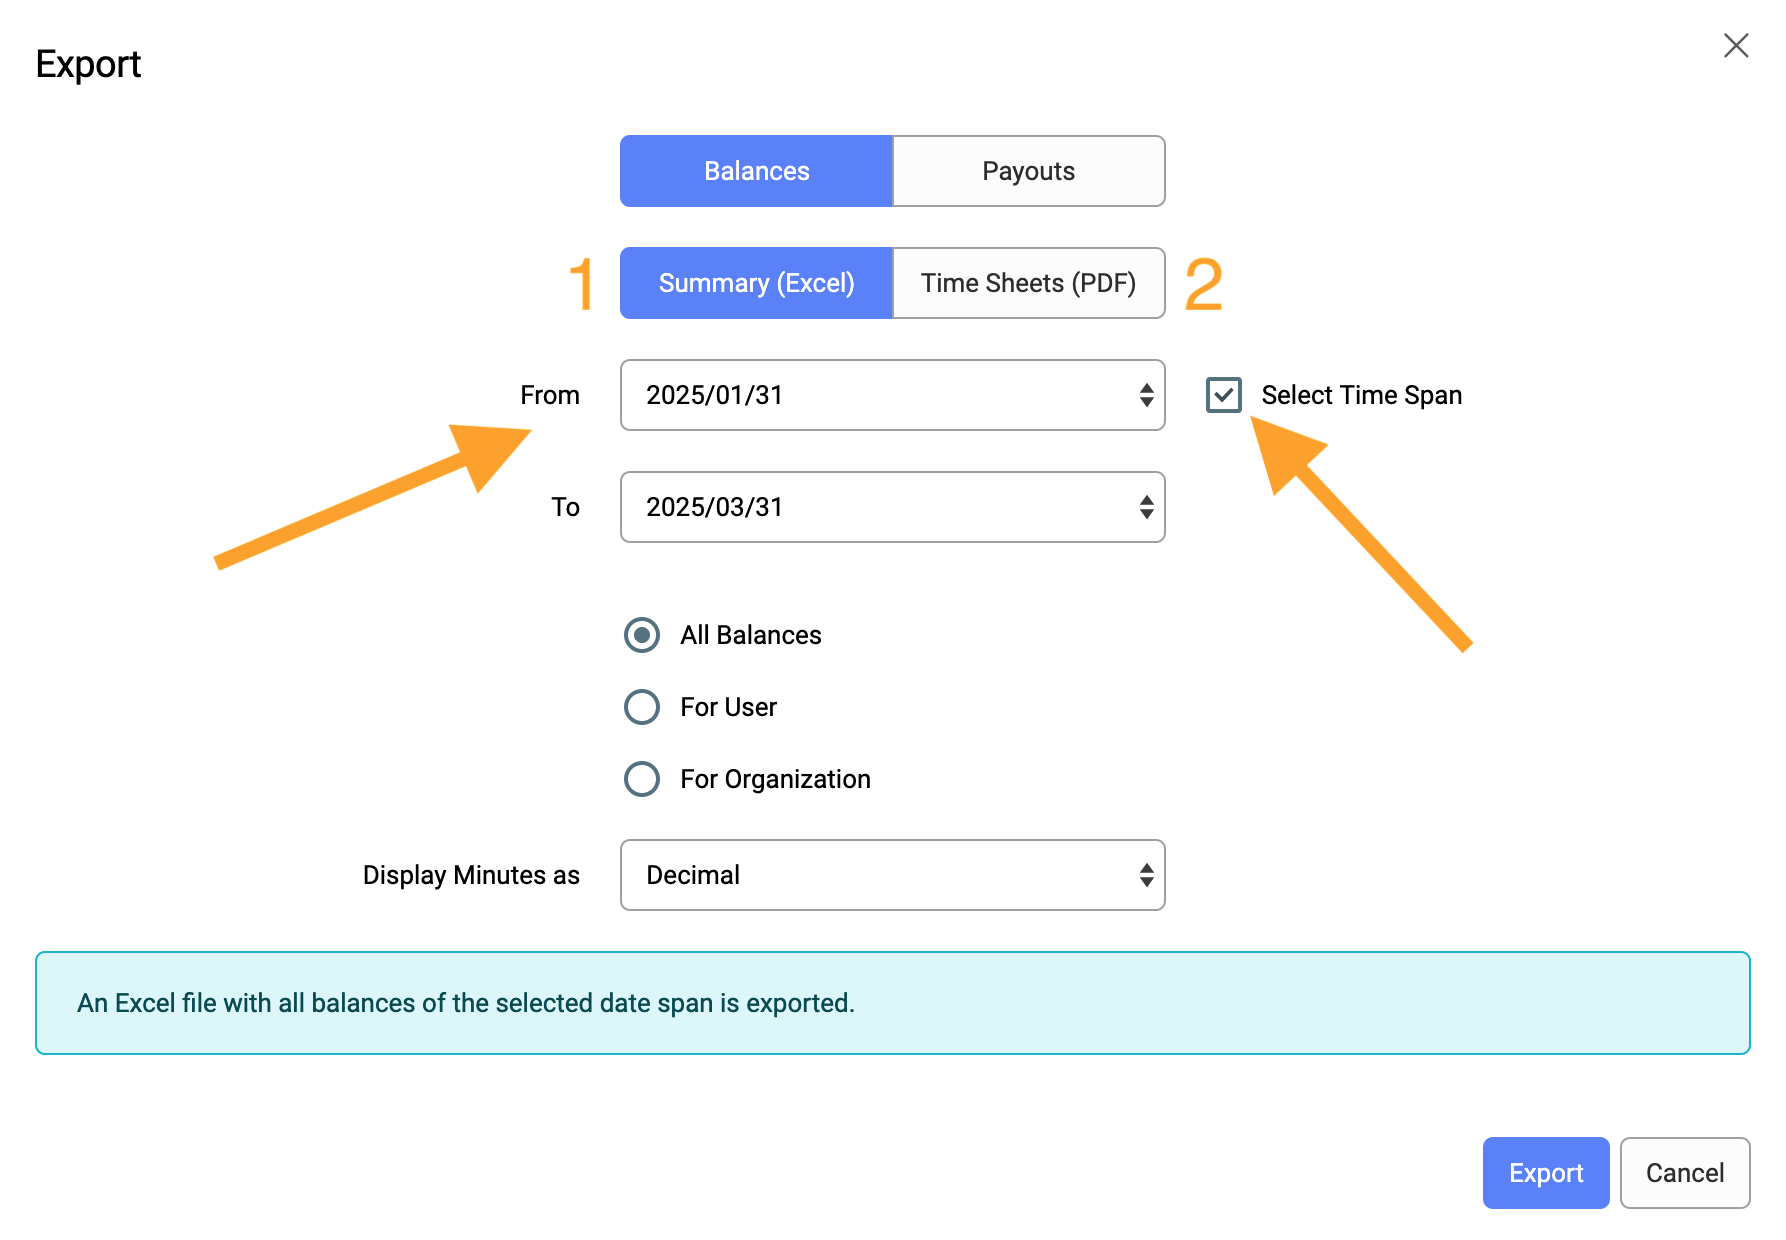Expand the Display Minutes as dropdown
The width and height of the screenshot is (1786, 1240).
click(892, 875)
